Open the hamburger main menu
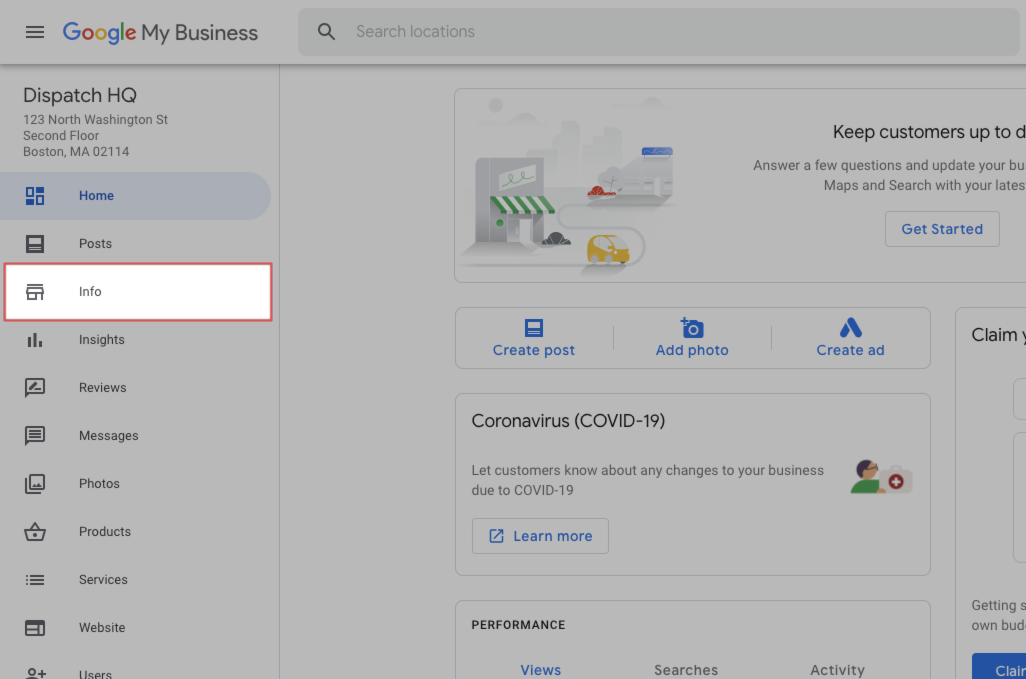Viewport: 1026px width, 679px height. pyautogui.click(x=35, y=32)
